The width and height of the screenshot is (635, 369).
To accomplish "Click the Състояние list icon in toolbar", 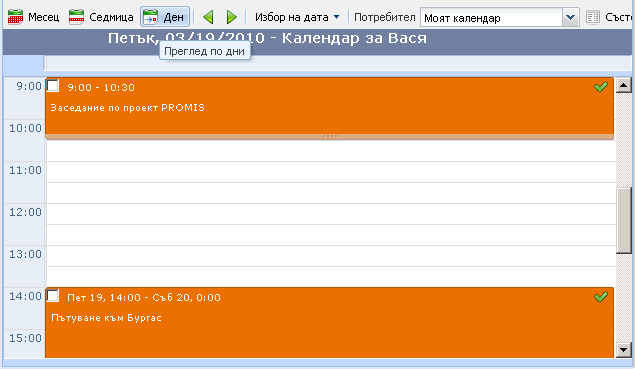I will [x=593, y=17].
